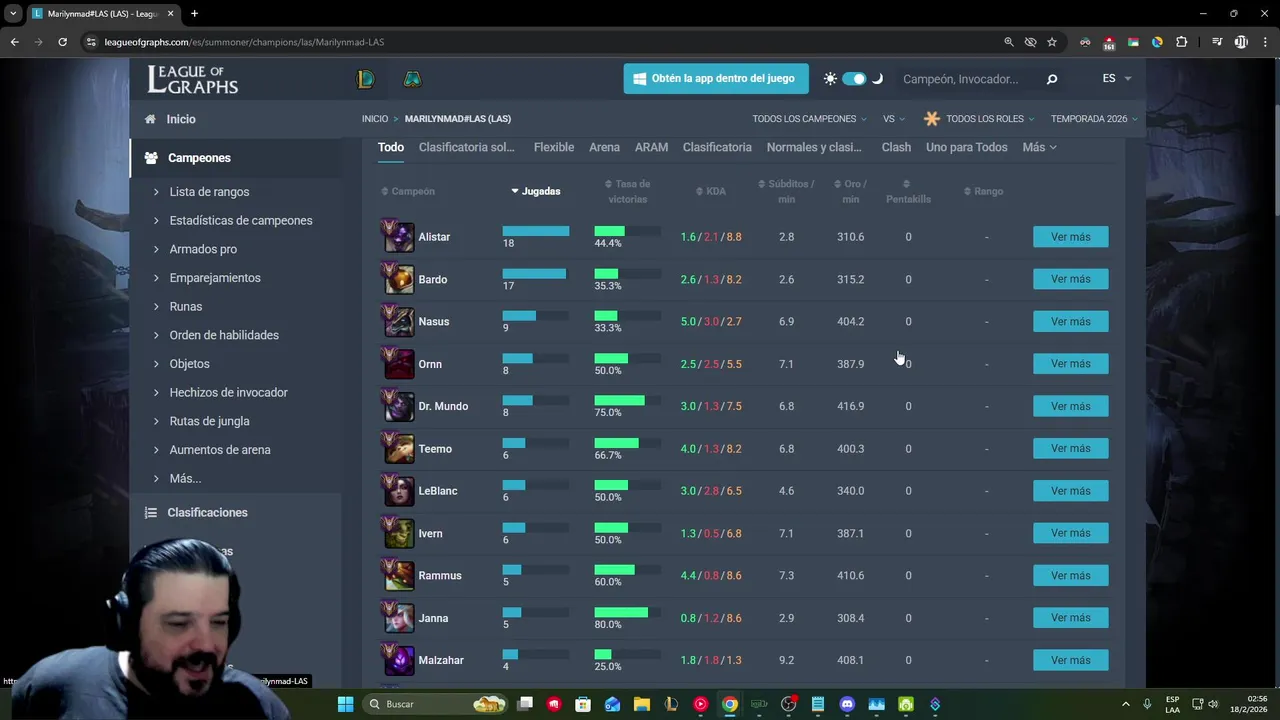
Task: Expand the Más queue tabs dropdown
Action: (1039, 147)
